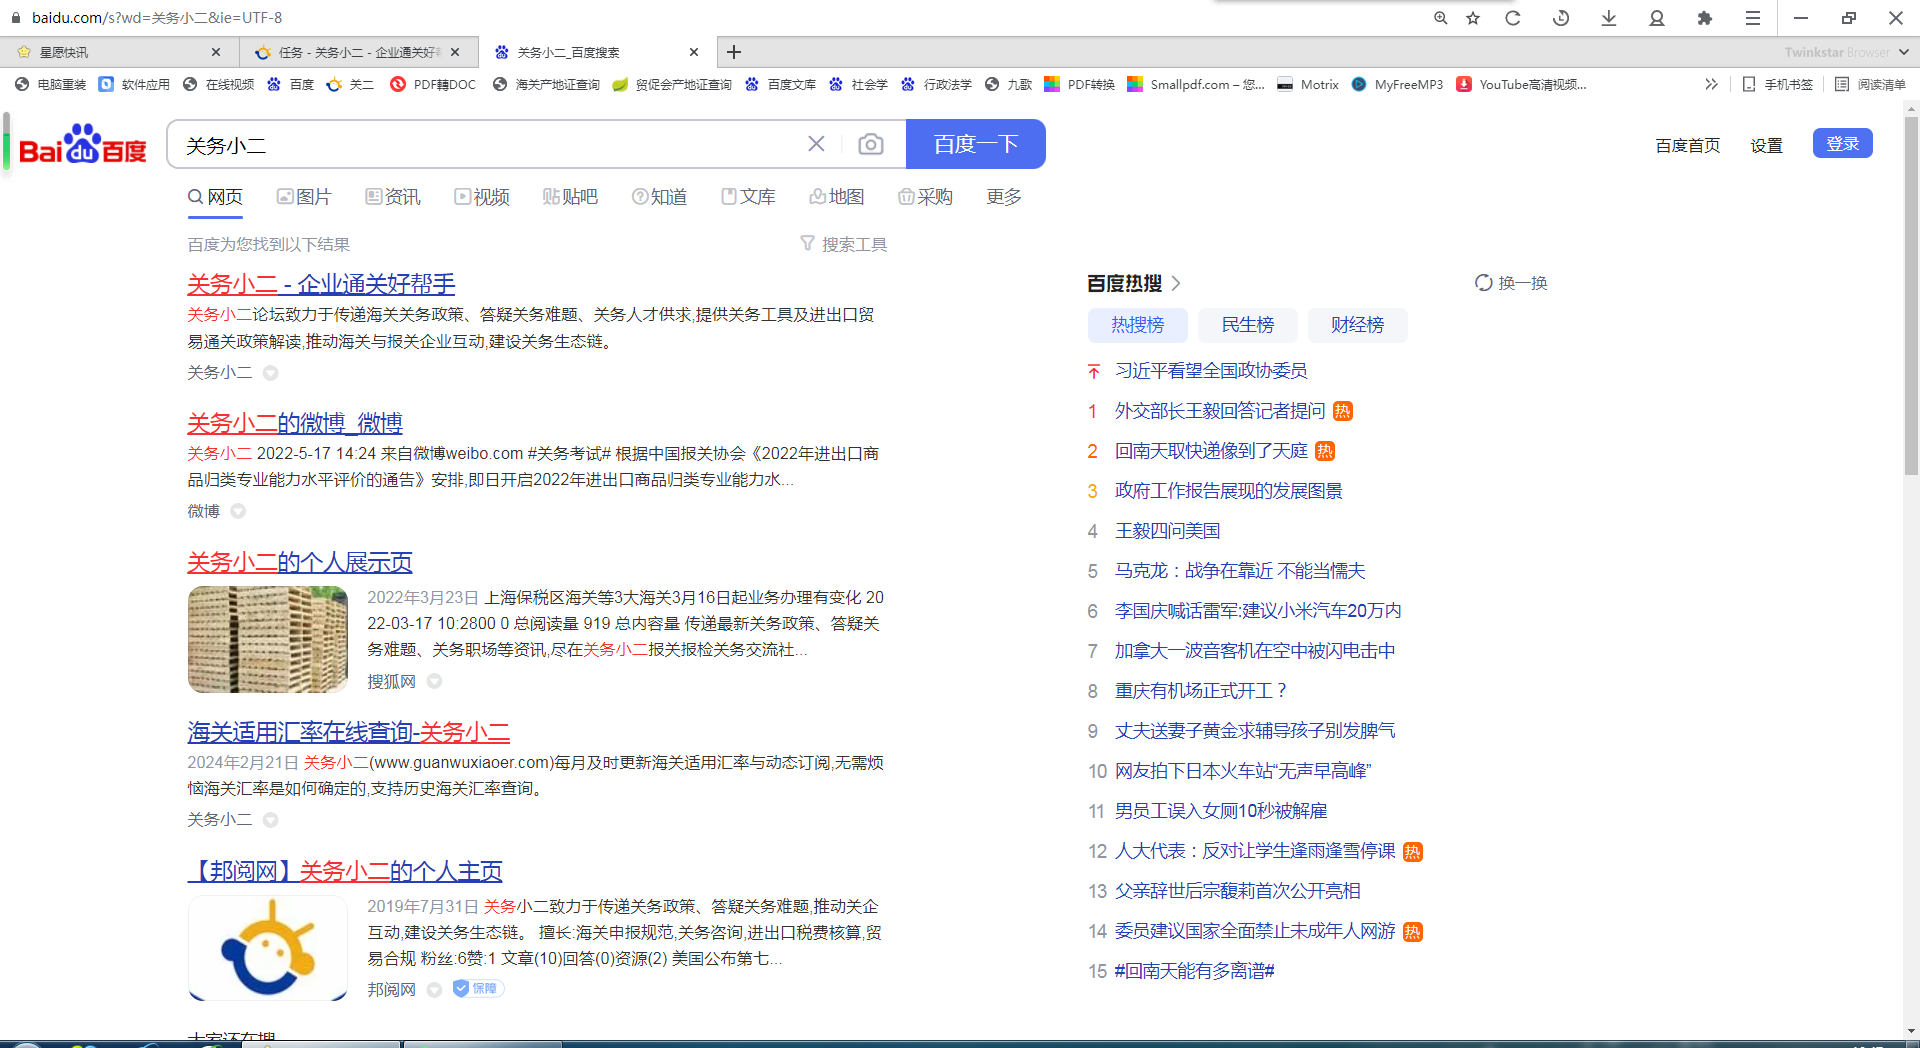Clear the search box with the X icon
Screen dimensions: 1920x1048
pyautogui.click(x=816, y=144)
